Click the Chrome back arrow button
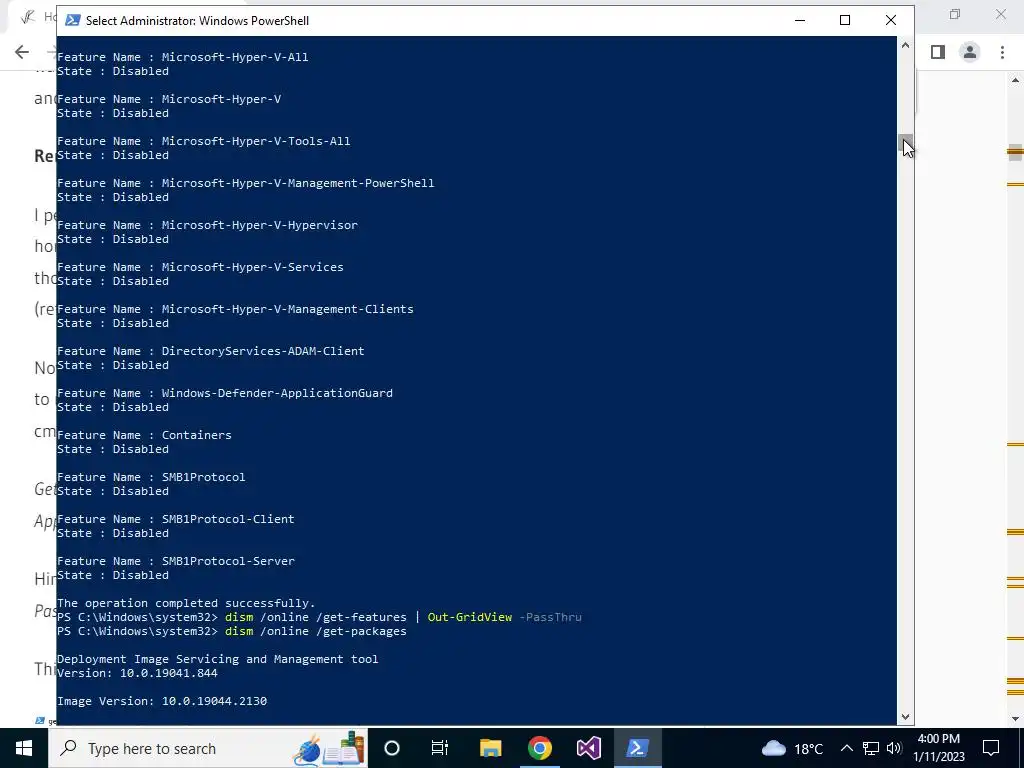Viewport: 1024px width, 768px height. click(22, 52)
